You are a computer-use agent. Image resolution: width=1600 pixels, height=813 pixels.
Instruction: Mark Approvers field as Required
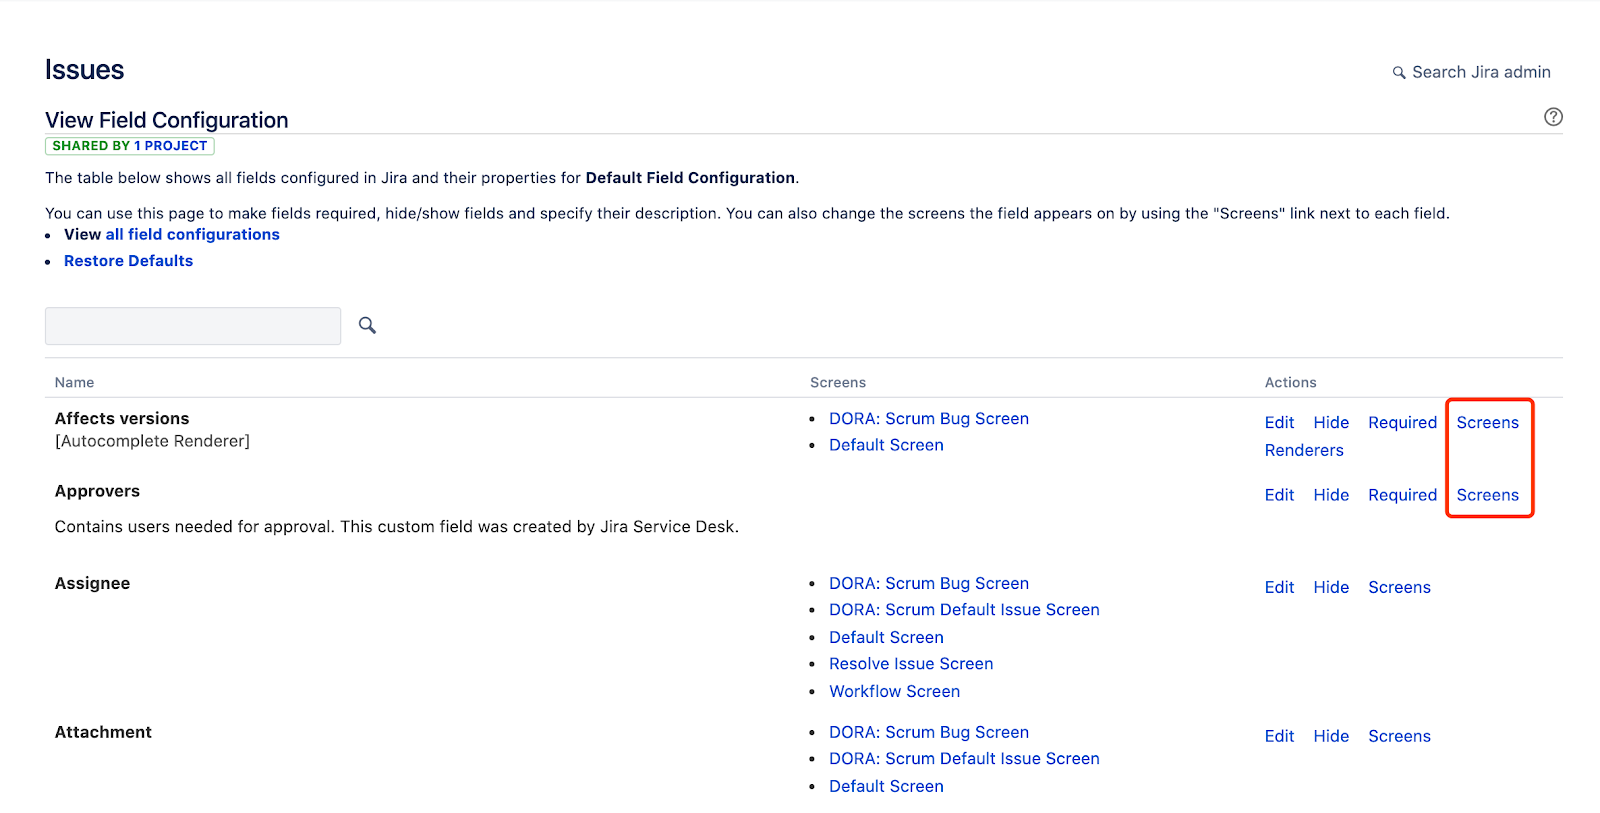pos(1402,495)
